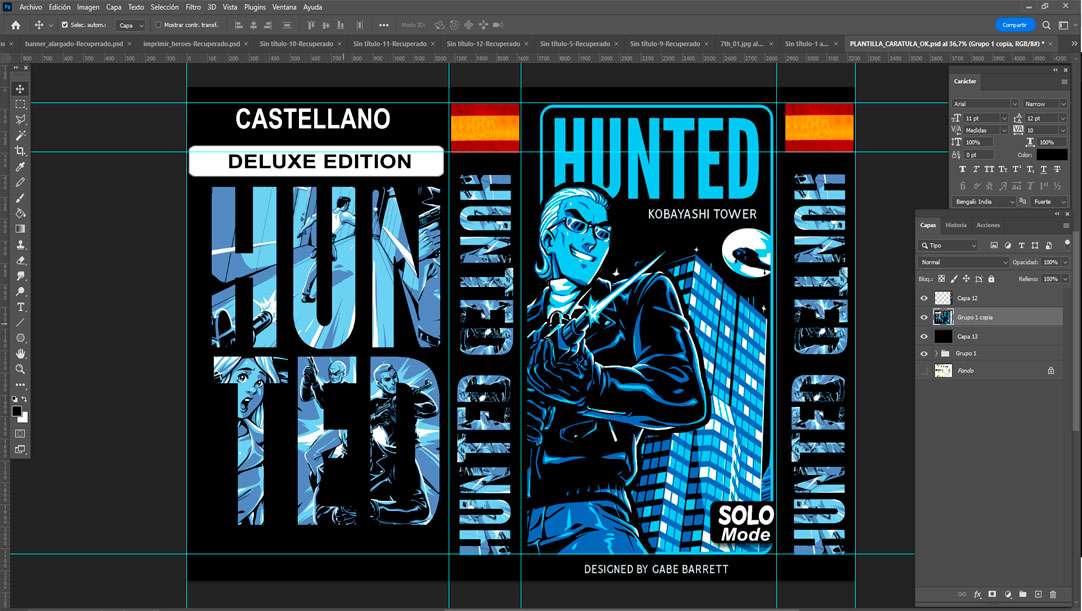
Task: Select the Capa 12 layer thumbnail
Action: pos(943,298)
